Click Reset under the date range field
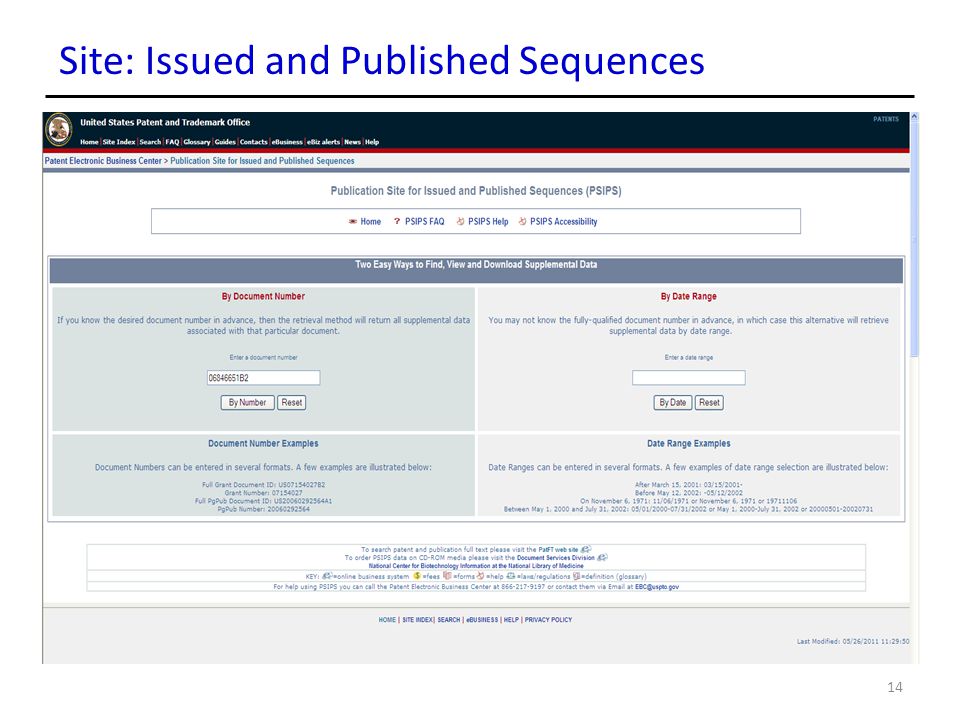Screen dimensions: 960x720 click(x=709, y=403)
